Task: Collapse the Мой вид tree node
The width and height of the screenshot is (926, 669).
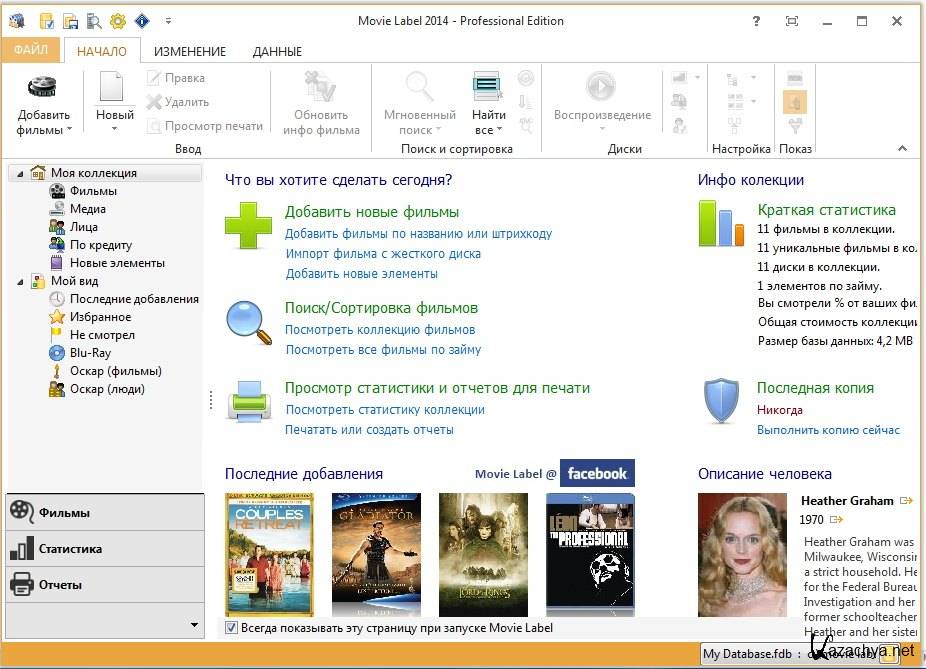Action: click(x=18, y=282)
